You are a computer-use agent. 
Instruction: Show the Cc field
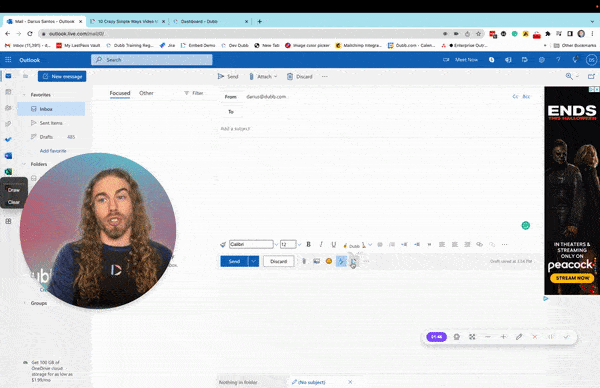tap(515, 96)
